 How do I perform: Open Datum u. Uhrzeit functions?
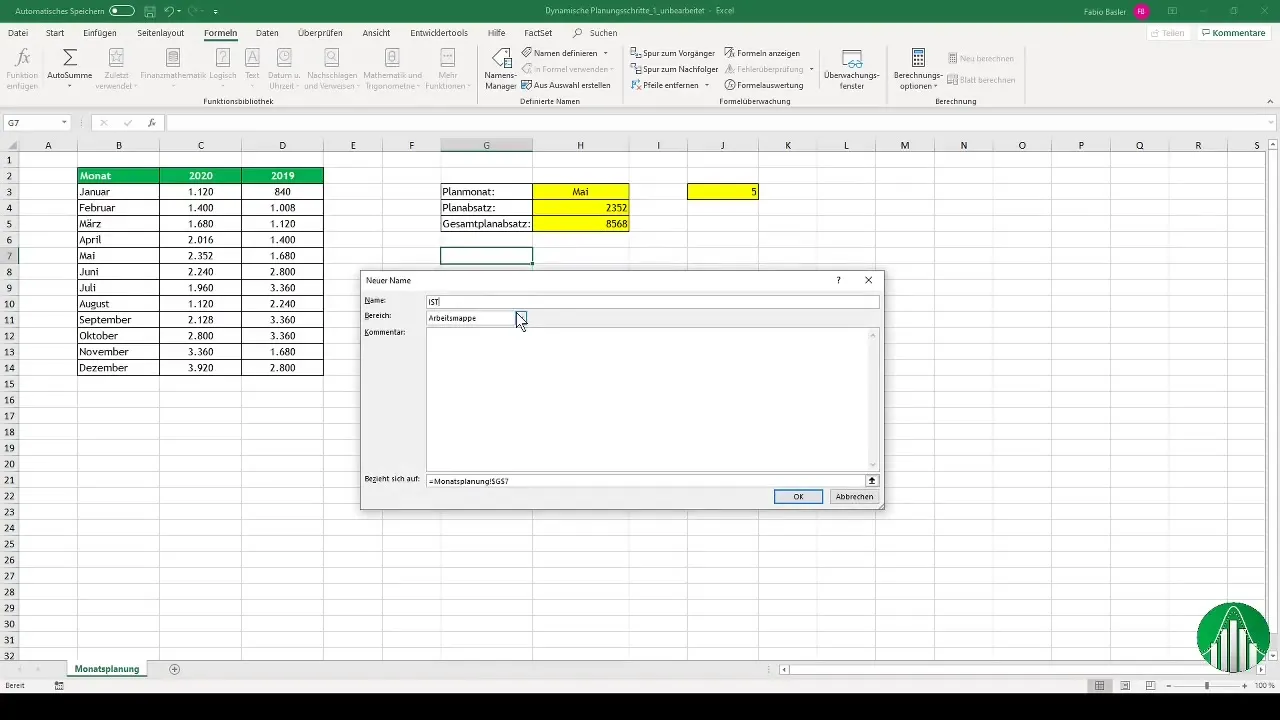284,69
